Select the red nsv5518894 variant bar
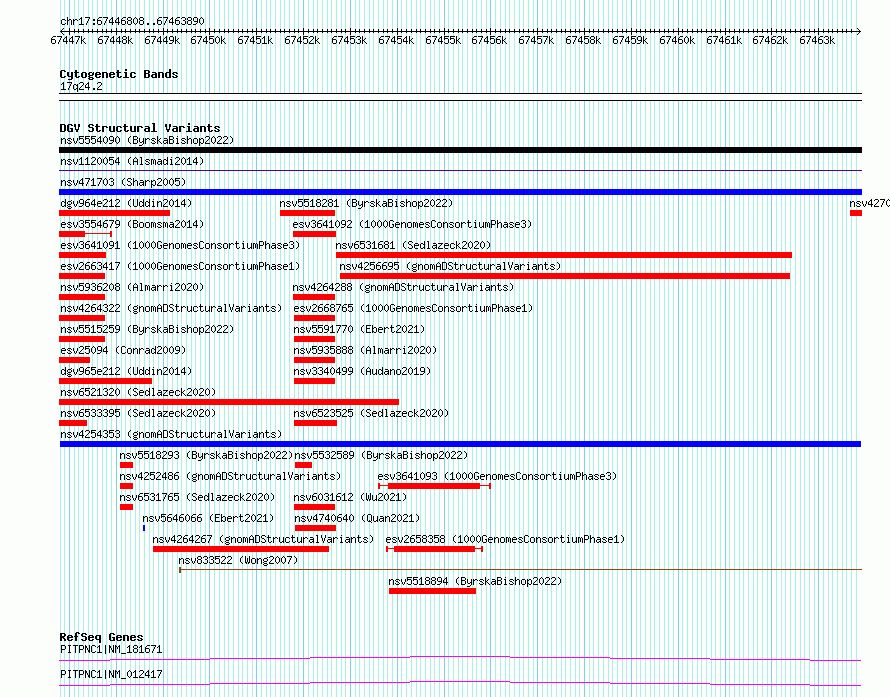Screen dimensions: 890x697 [433, 591]
